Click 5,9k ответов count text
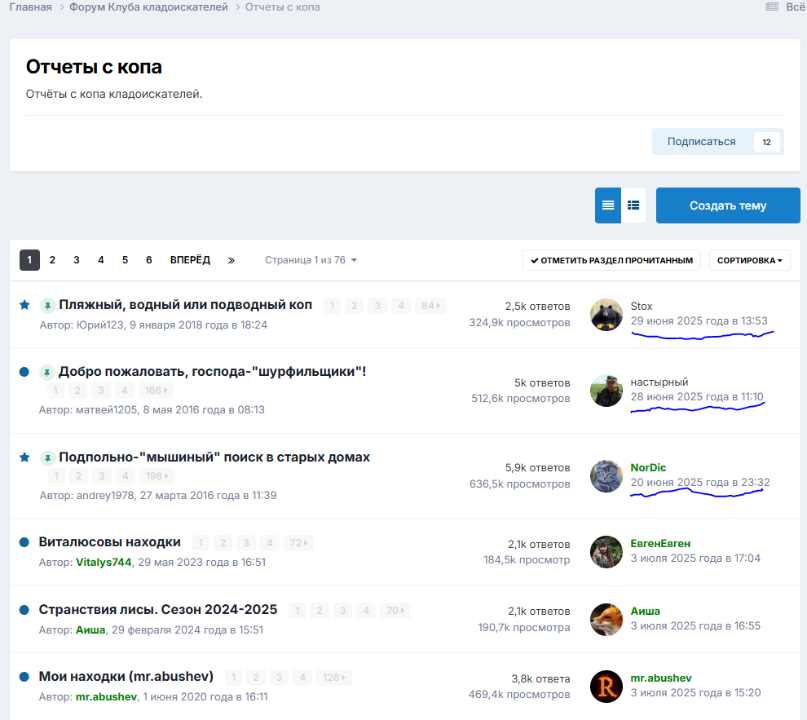Viewport: 807px width, 720px height. point(537,468)
